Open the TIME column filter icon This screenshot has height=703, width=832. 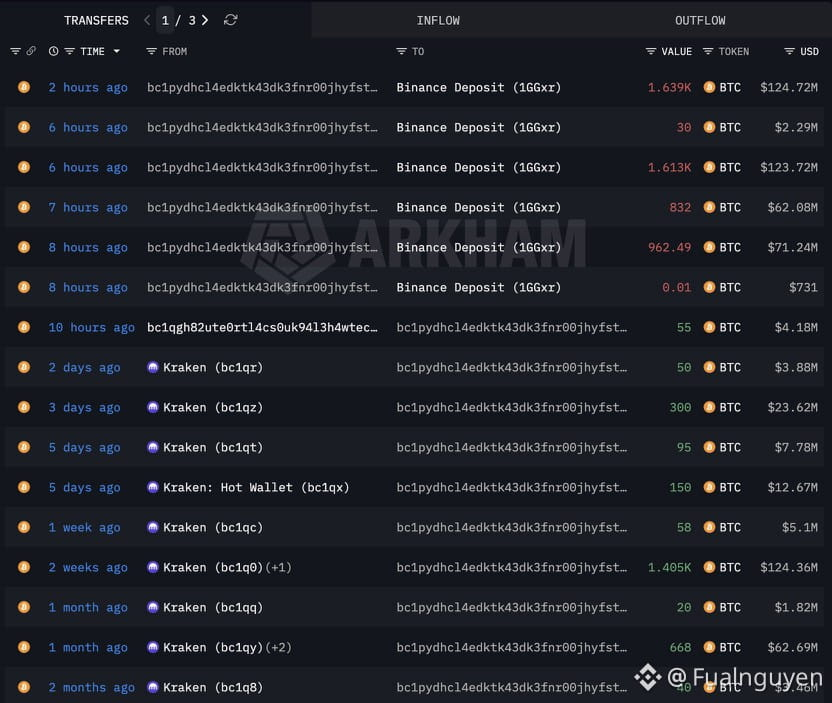pos(70,51)
